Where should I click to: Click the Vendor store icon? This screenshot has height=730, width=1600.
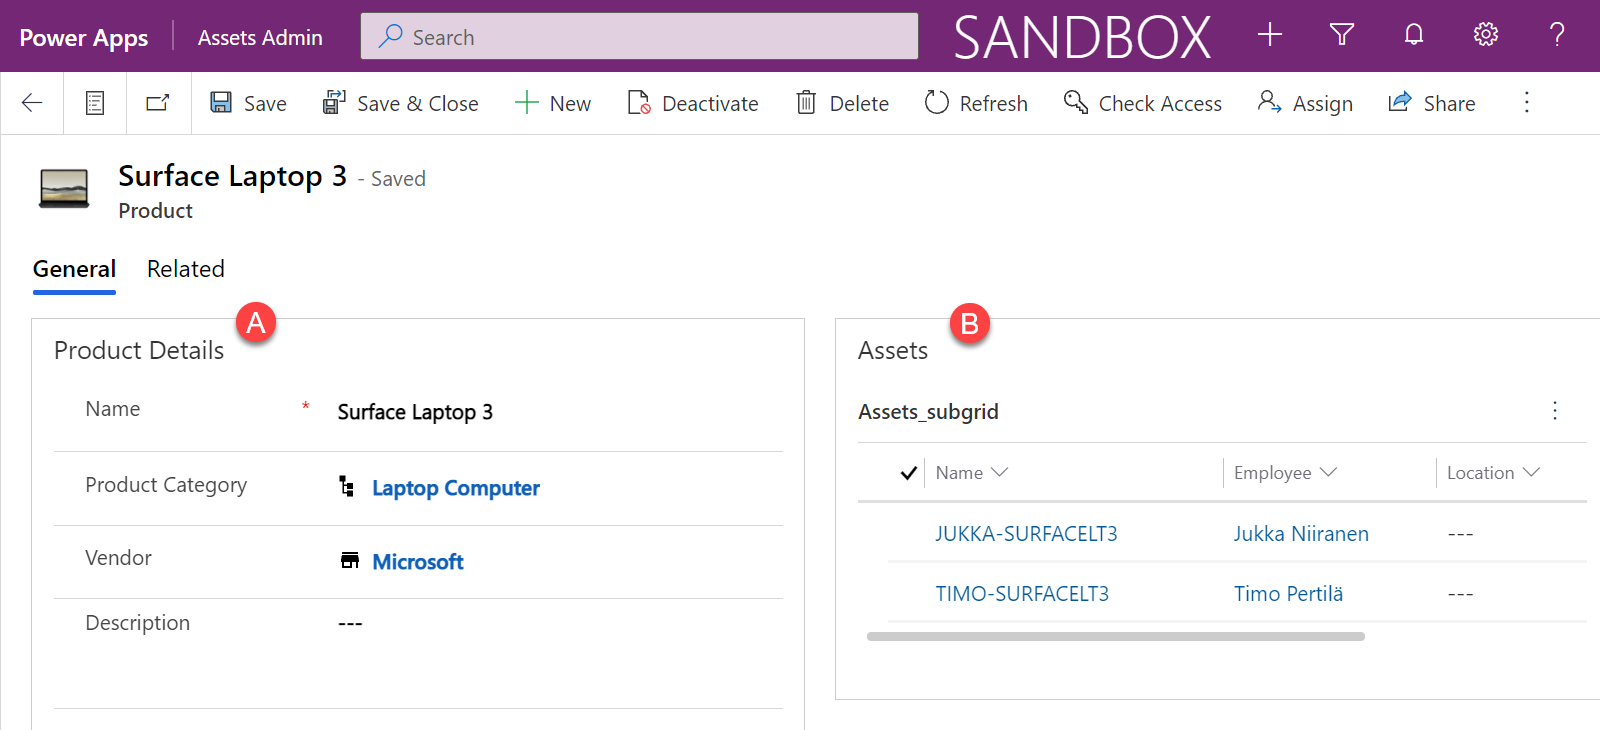click(349, 560)
